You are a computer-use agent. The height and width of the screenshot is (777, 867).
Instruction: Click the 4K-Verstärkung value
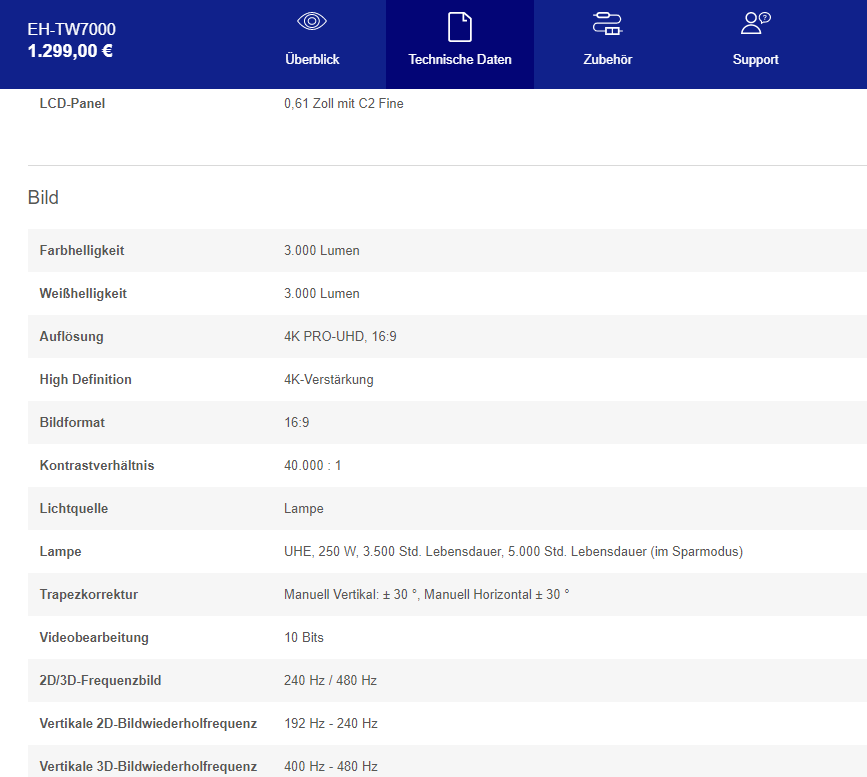pyautogui.click(x=328, y=379)
